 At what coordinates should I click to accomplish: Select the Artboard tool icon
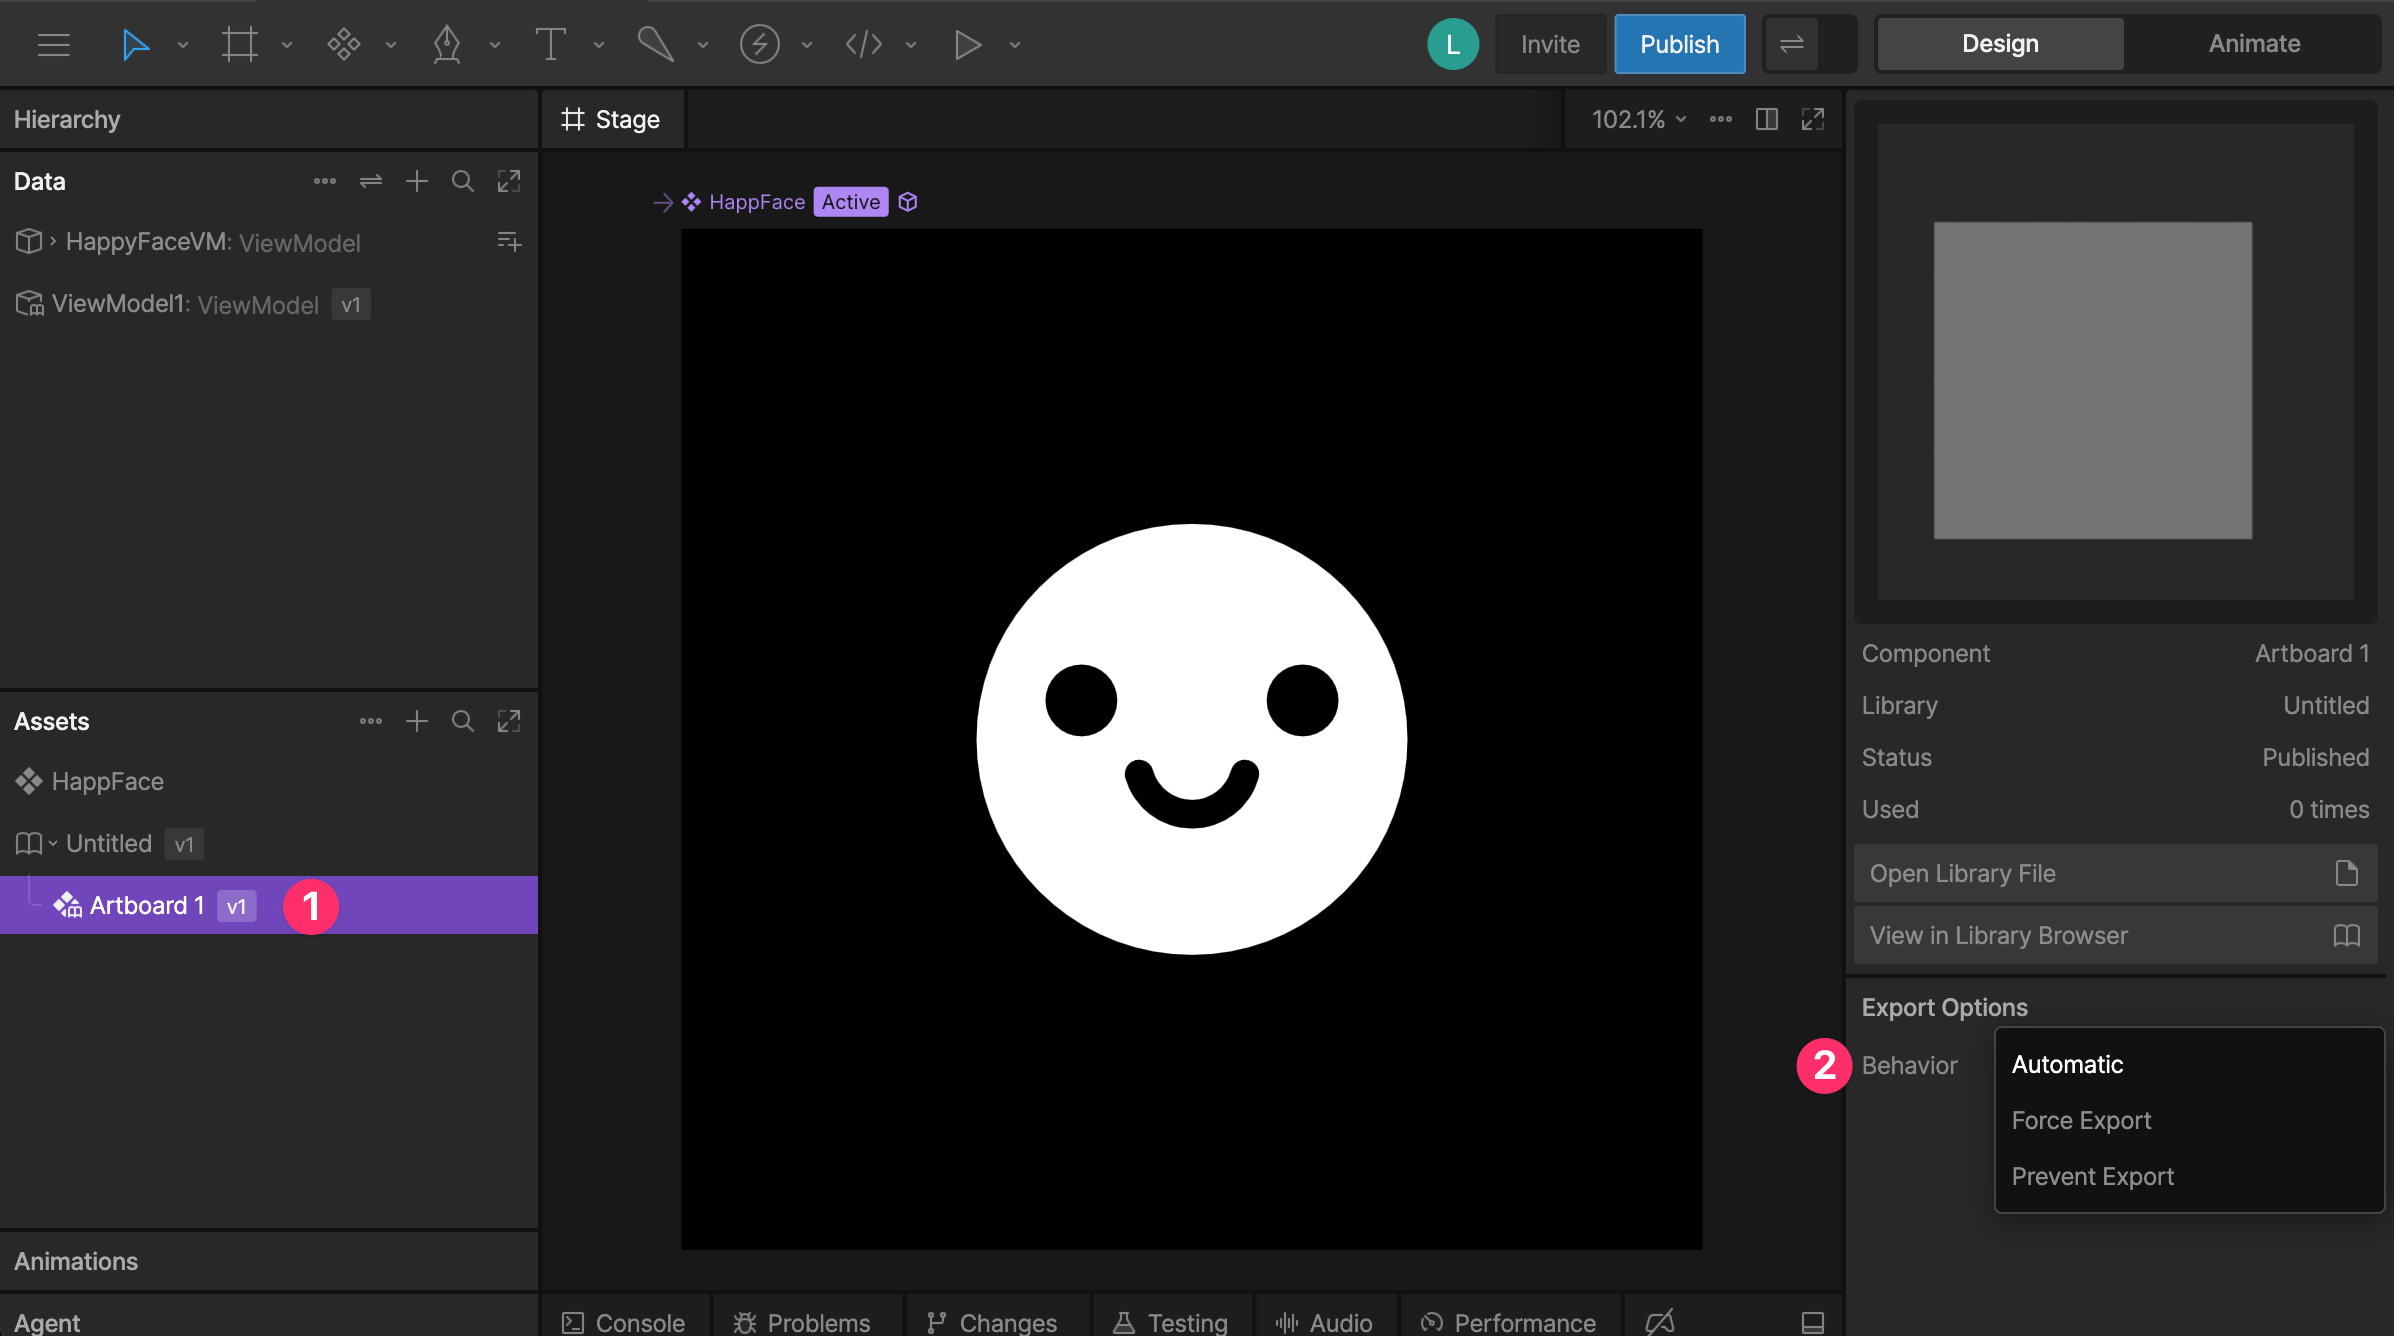[240, 44]
